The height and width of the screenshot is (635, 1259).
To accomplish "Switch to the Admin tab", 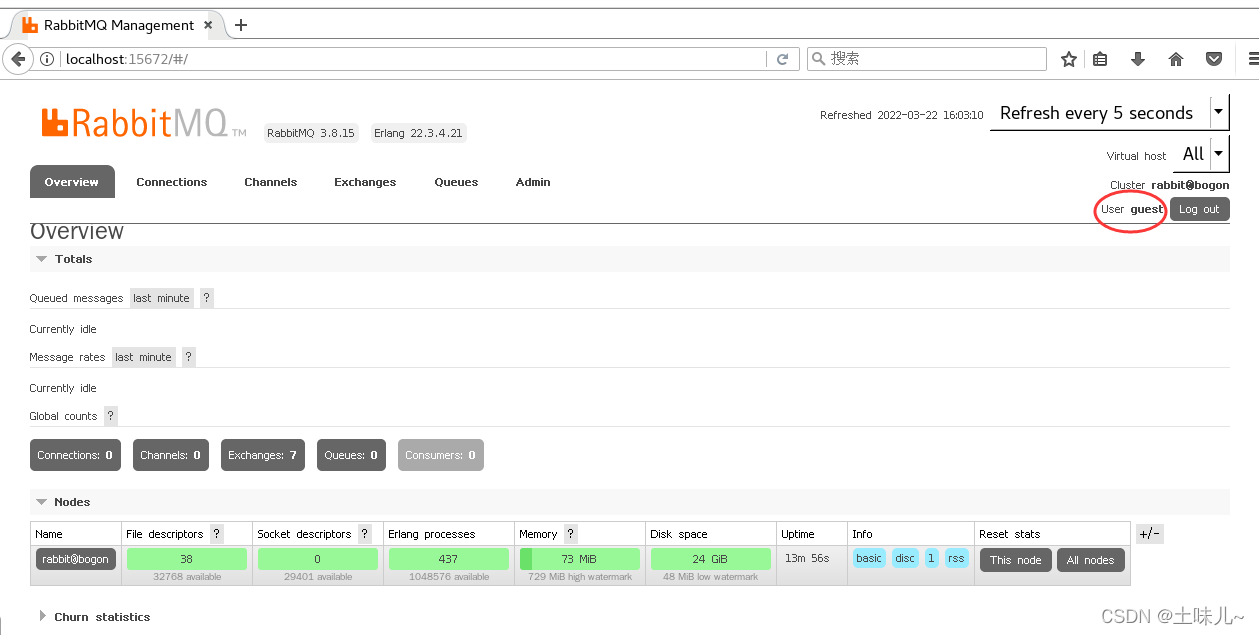I will pyautogui.click(x=533, y=182).
